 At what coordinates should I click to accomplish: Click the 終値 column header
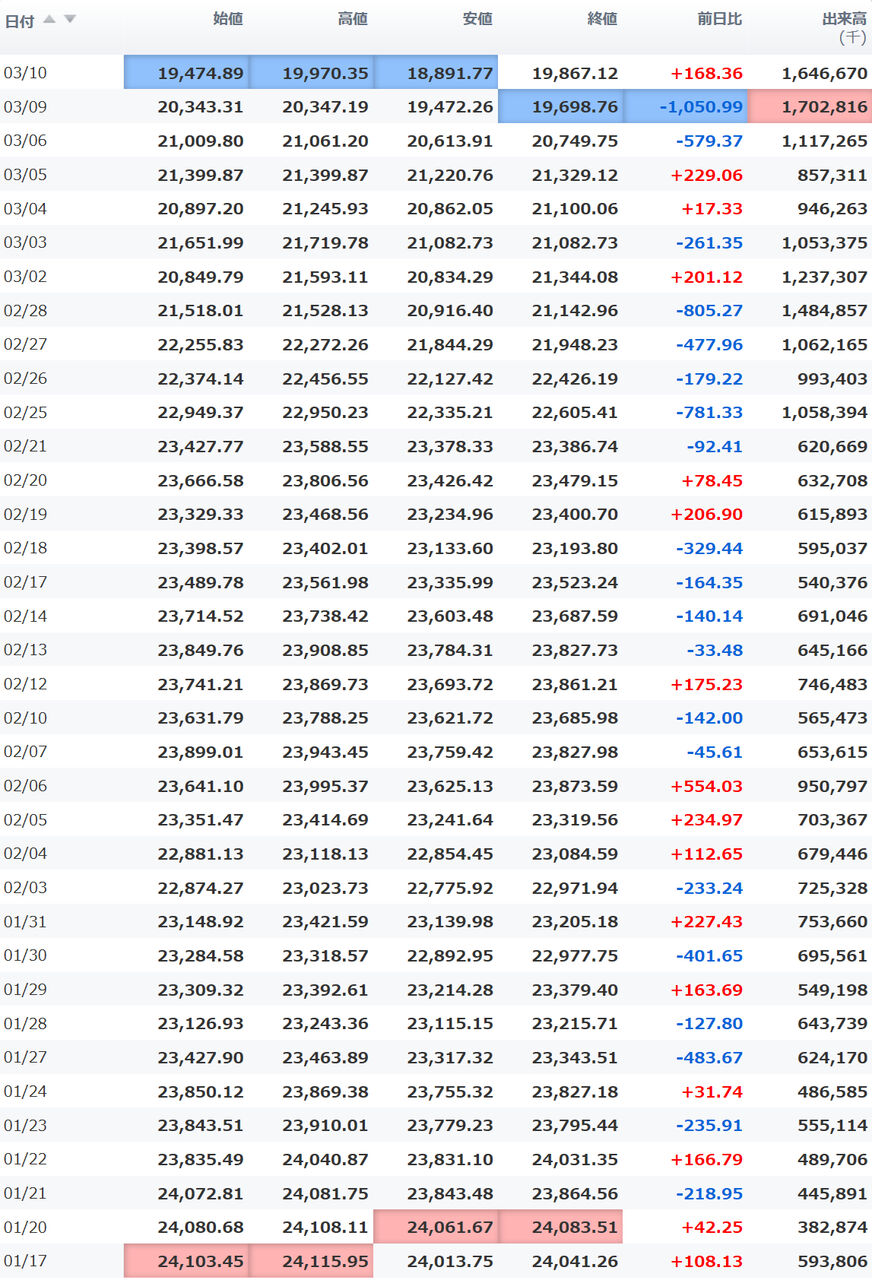pos(603,19)
